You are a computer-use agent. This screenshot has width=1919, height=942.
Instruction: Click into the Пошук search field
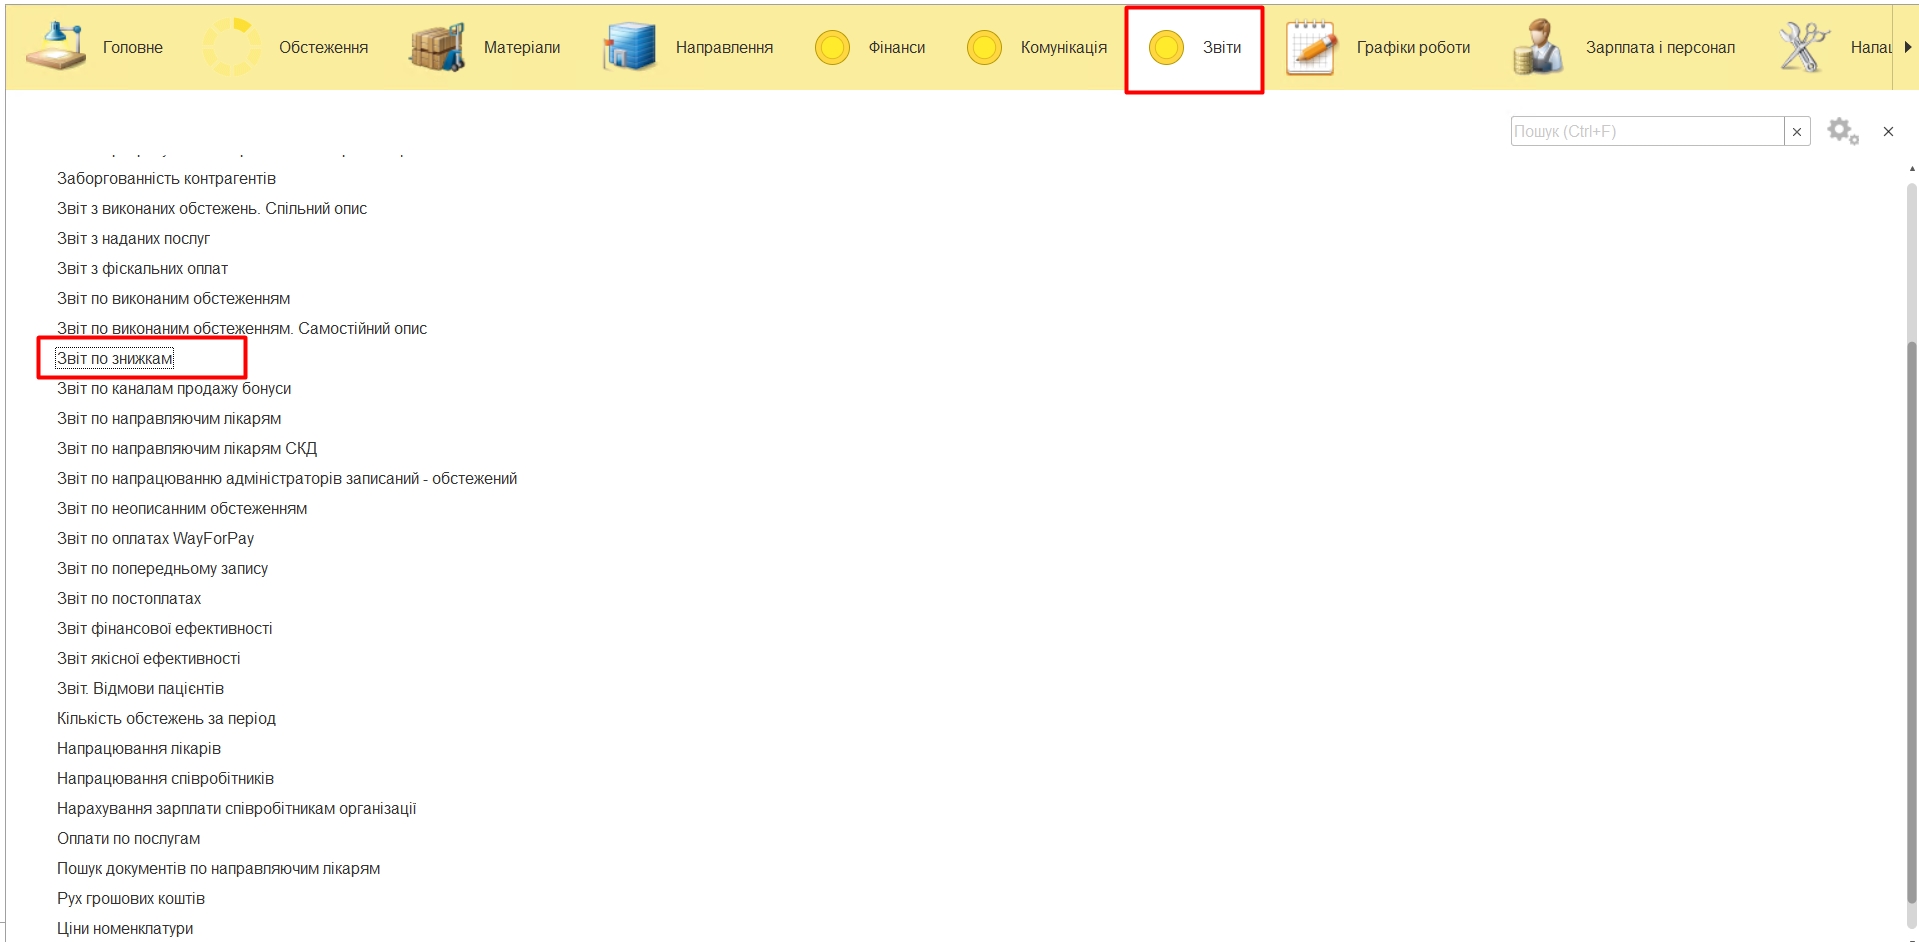(1646, 131)
